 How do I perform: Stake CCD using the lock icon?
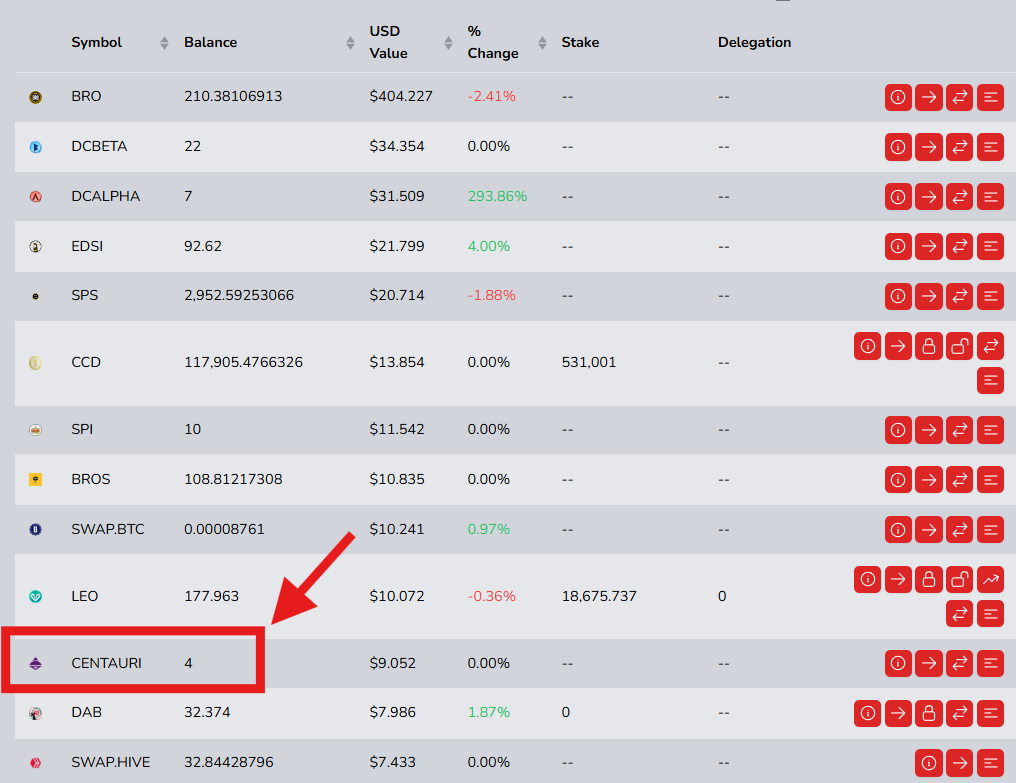[x=929, y=346]
